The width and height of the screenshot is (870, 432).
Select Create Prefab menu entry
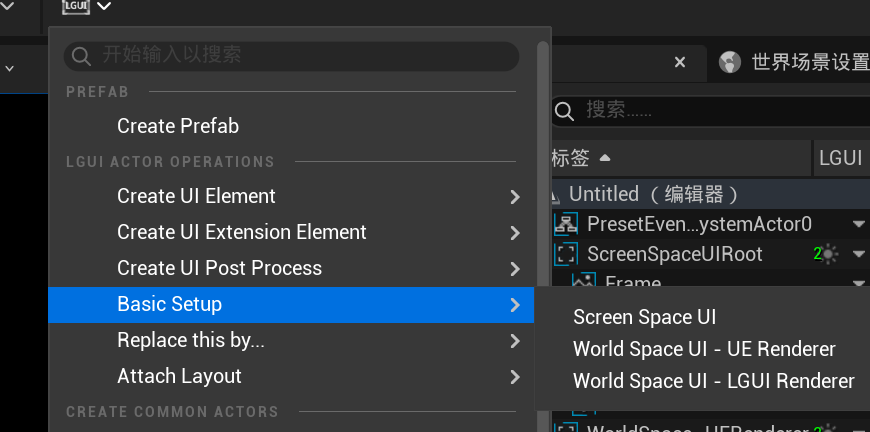178,126
